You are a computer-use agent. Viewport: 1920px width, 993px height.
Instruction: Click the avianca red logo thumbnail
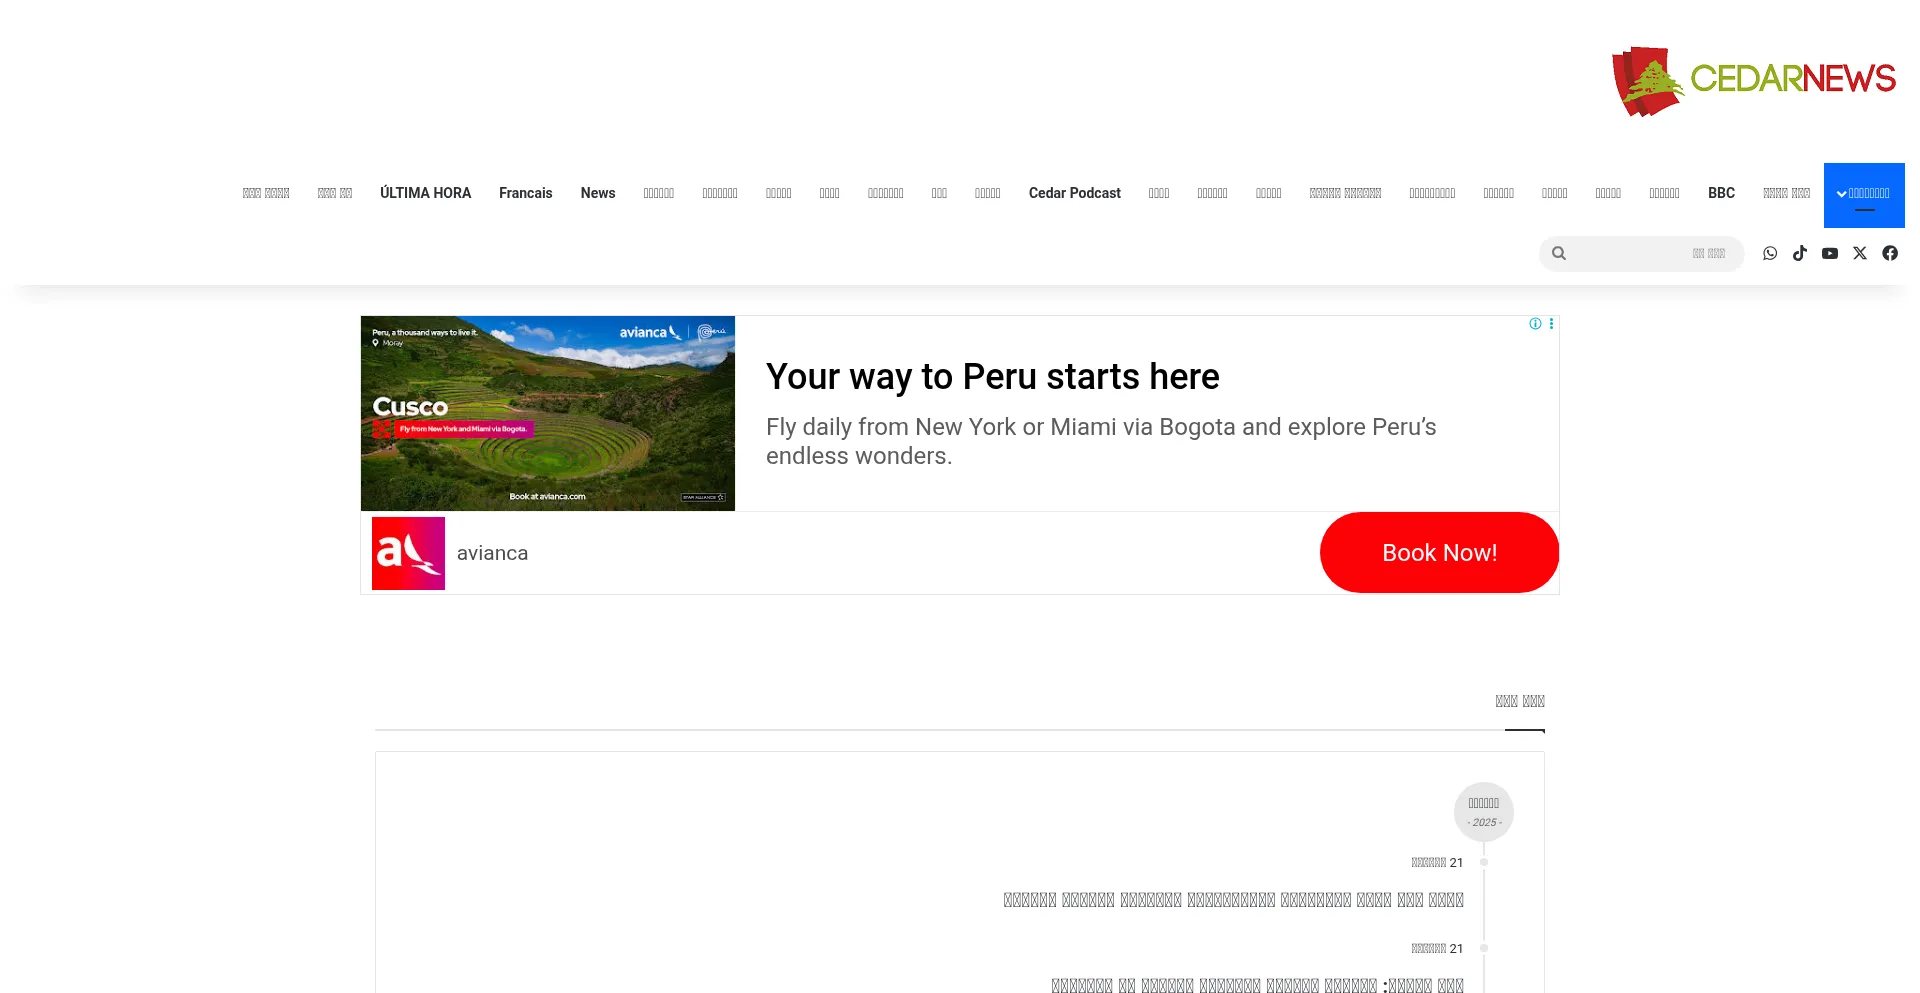click(408, 553)
